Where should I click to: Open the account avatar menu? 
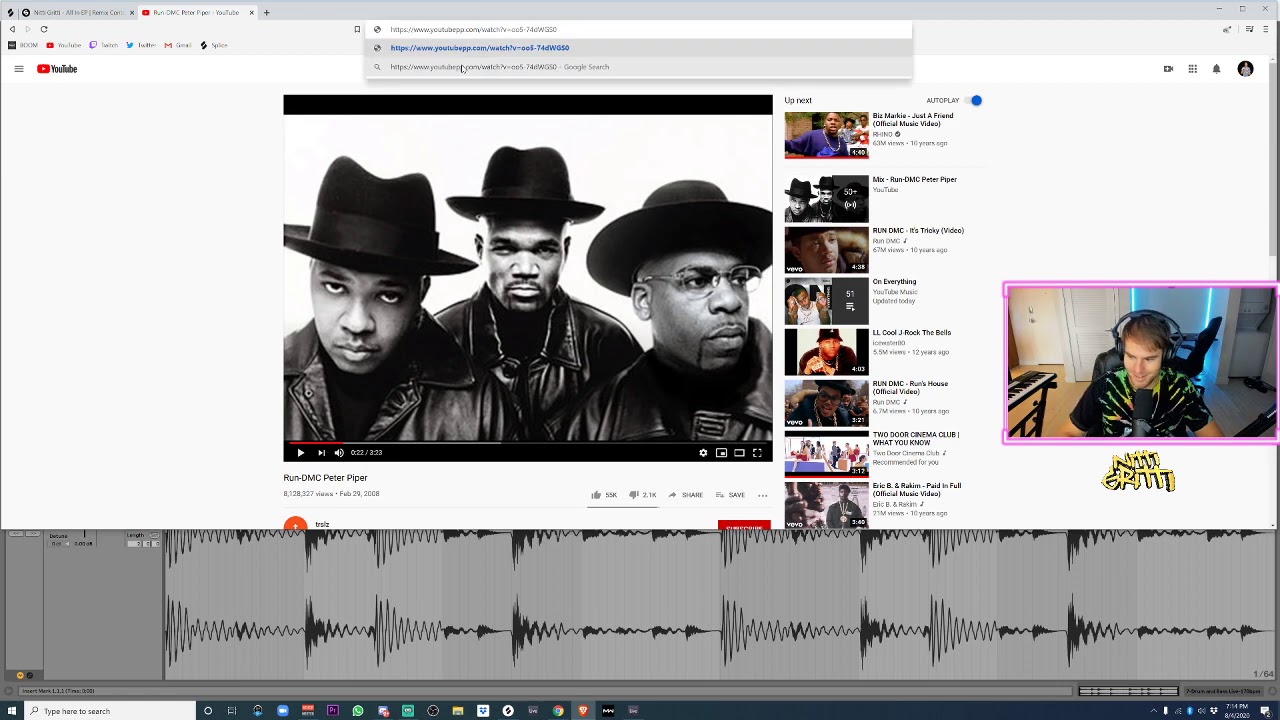1245,69
